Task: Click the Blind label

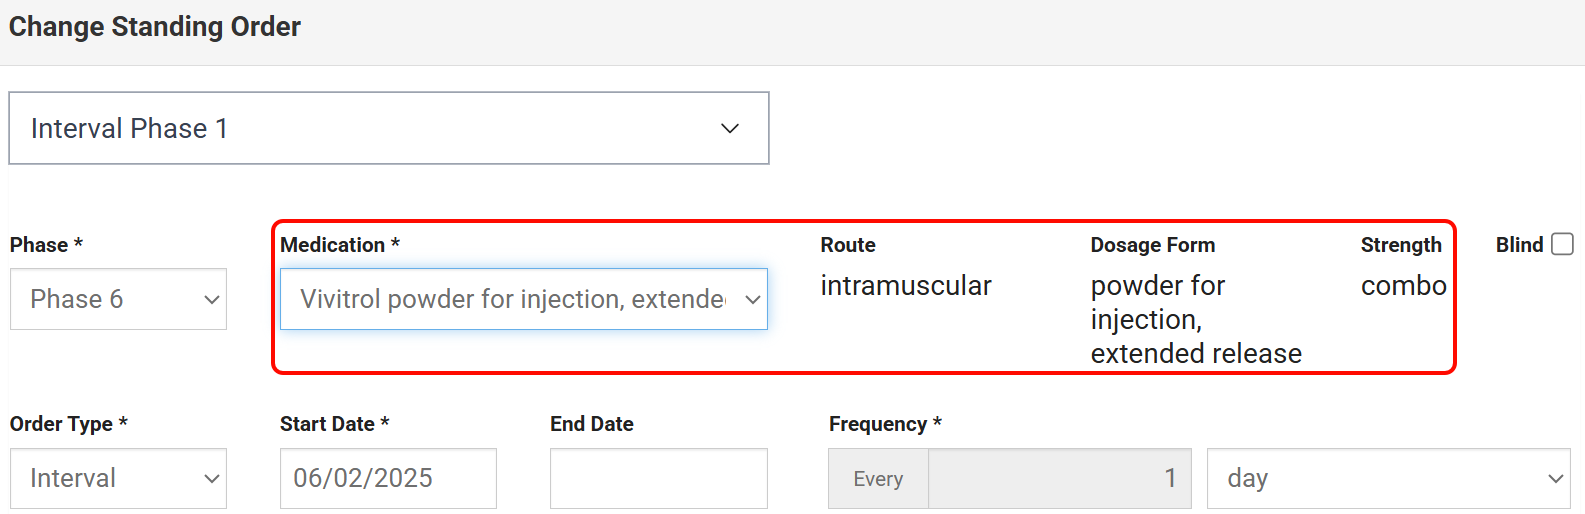Action: (1519, 245)
